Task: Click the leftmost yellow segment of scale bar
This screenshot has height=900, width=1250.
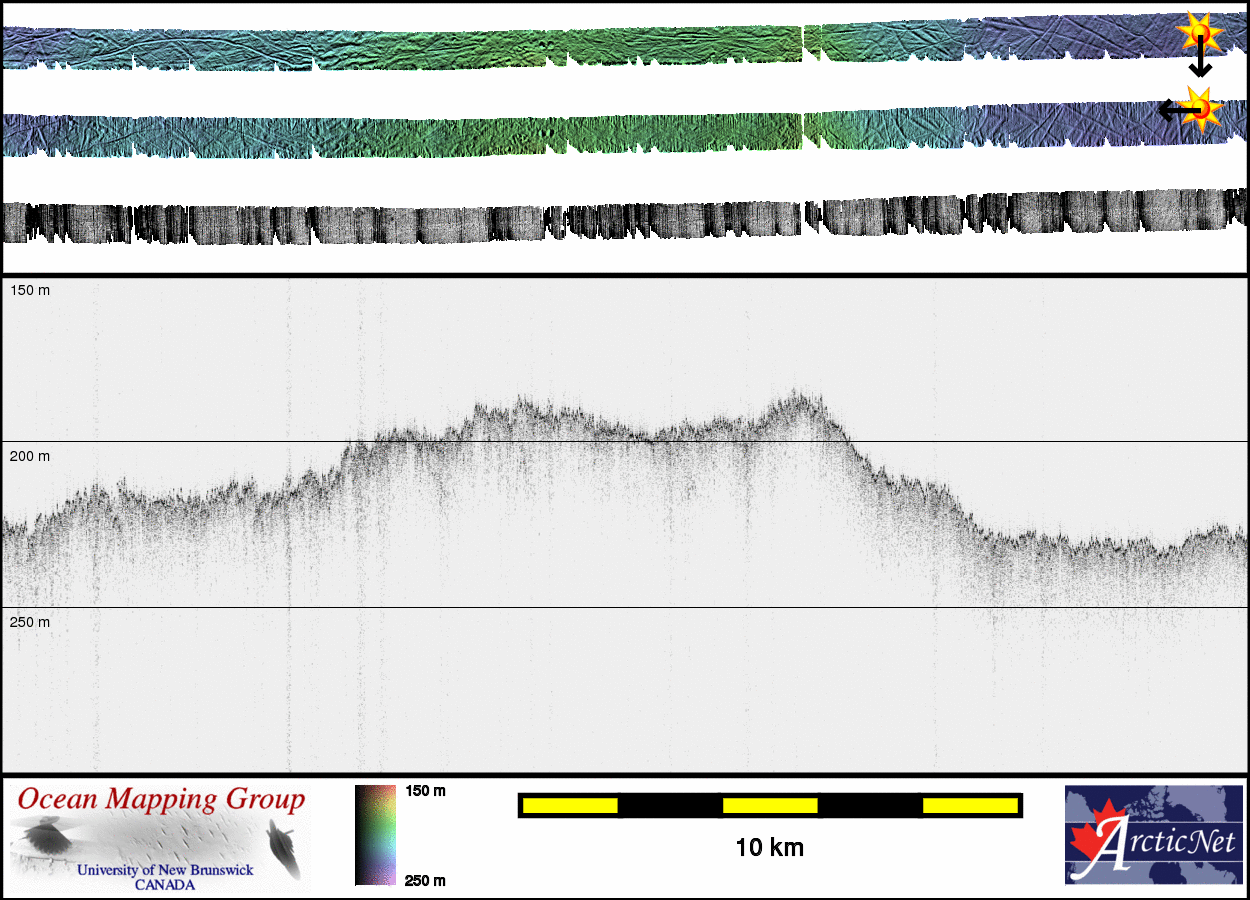Action: [x=569, y=805]
